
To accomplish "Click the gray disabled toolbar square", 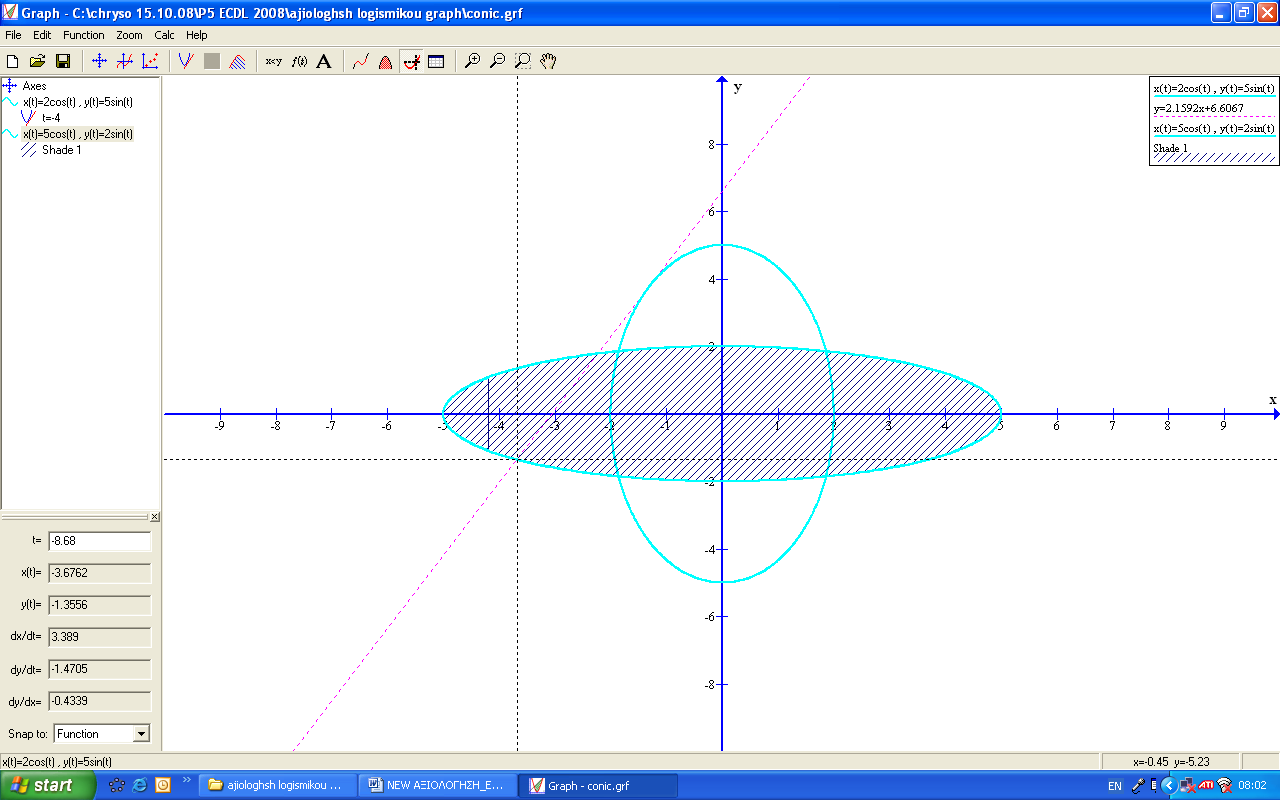I will (x=212, y=61).
